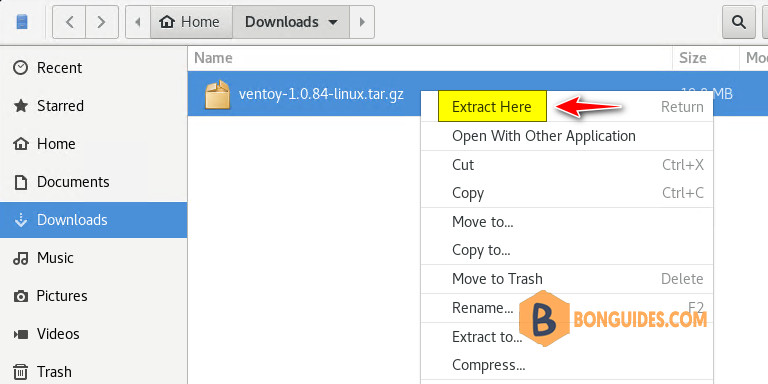Click the Home path bar button

point(191,22)
